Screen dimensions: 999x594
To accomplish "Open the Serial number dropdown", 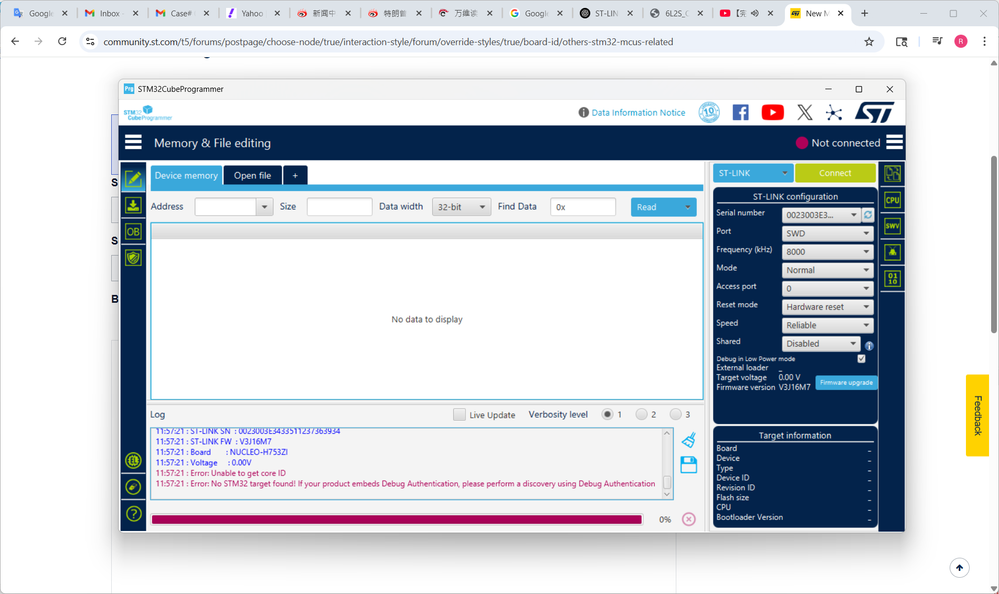I will [821, 215].
